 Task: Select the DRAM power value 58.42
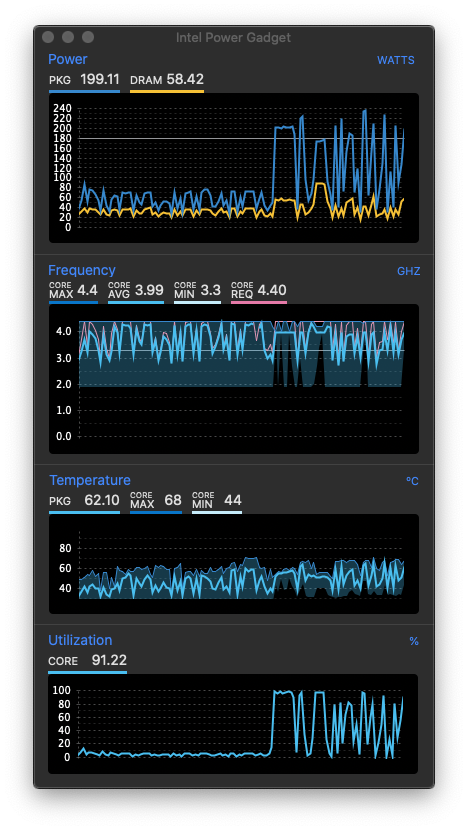[185, 79]
